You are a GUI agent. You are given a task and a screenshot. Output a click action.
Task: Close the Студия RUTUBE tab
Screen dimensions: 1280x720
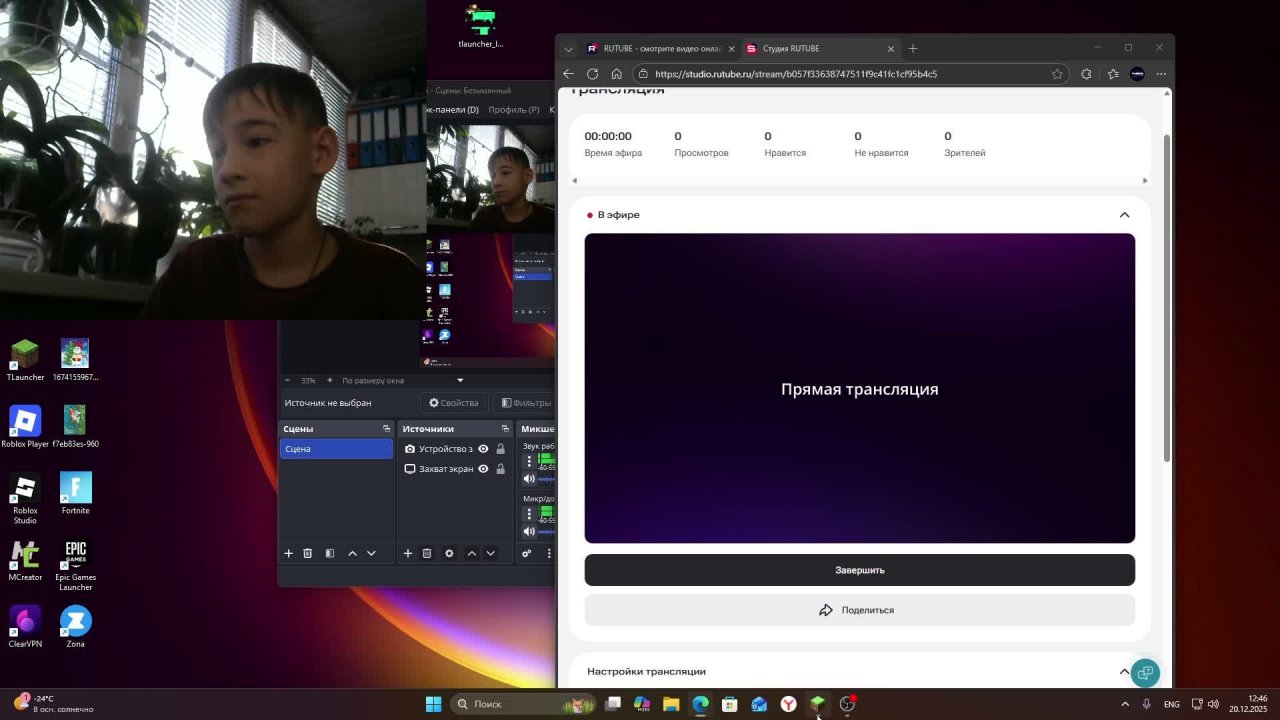[891, 49]
